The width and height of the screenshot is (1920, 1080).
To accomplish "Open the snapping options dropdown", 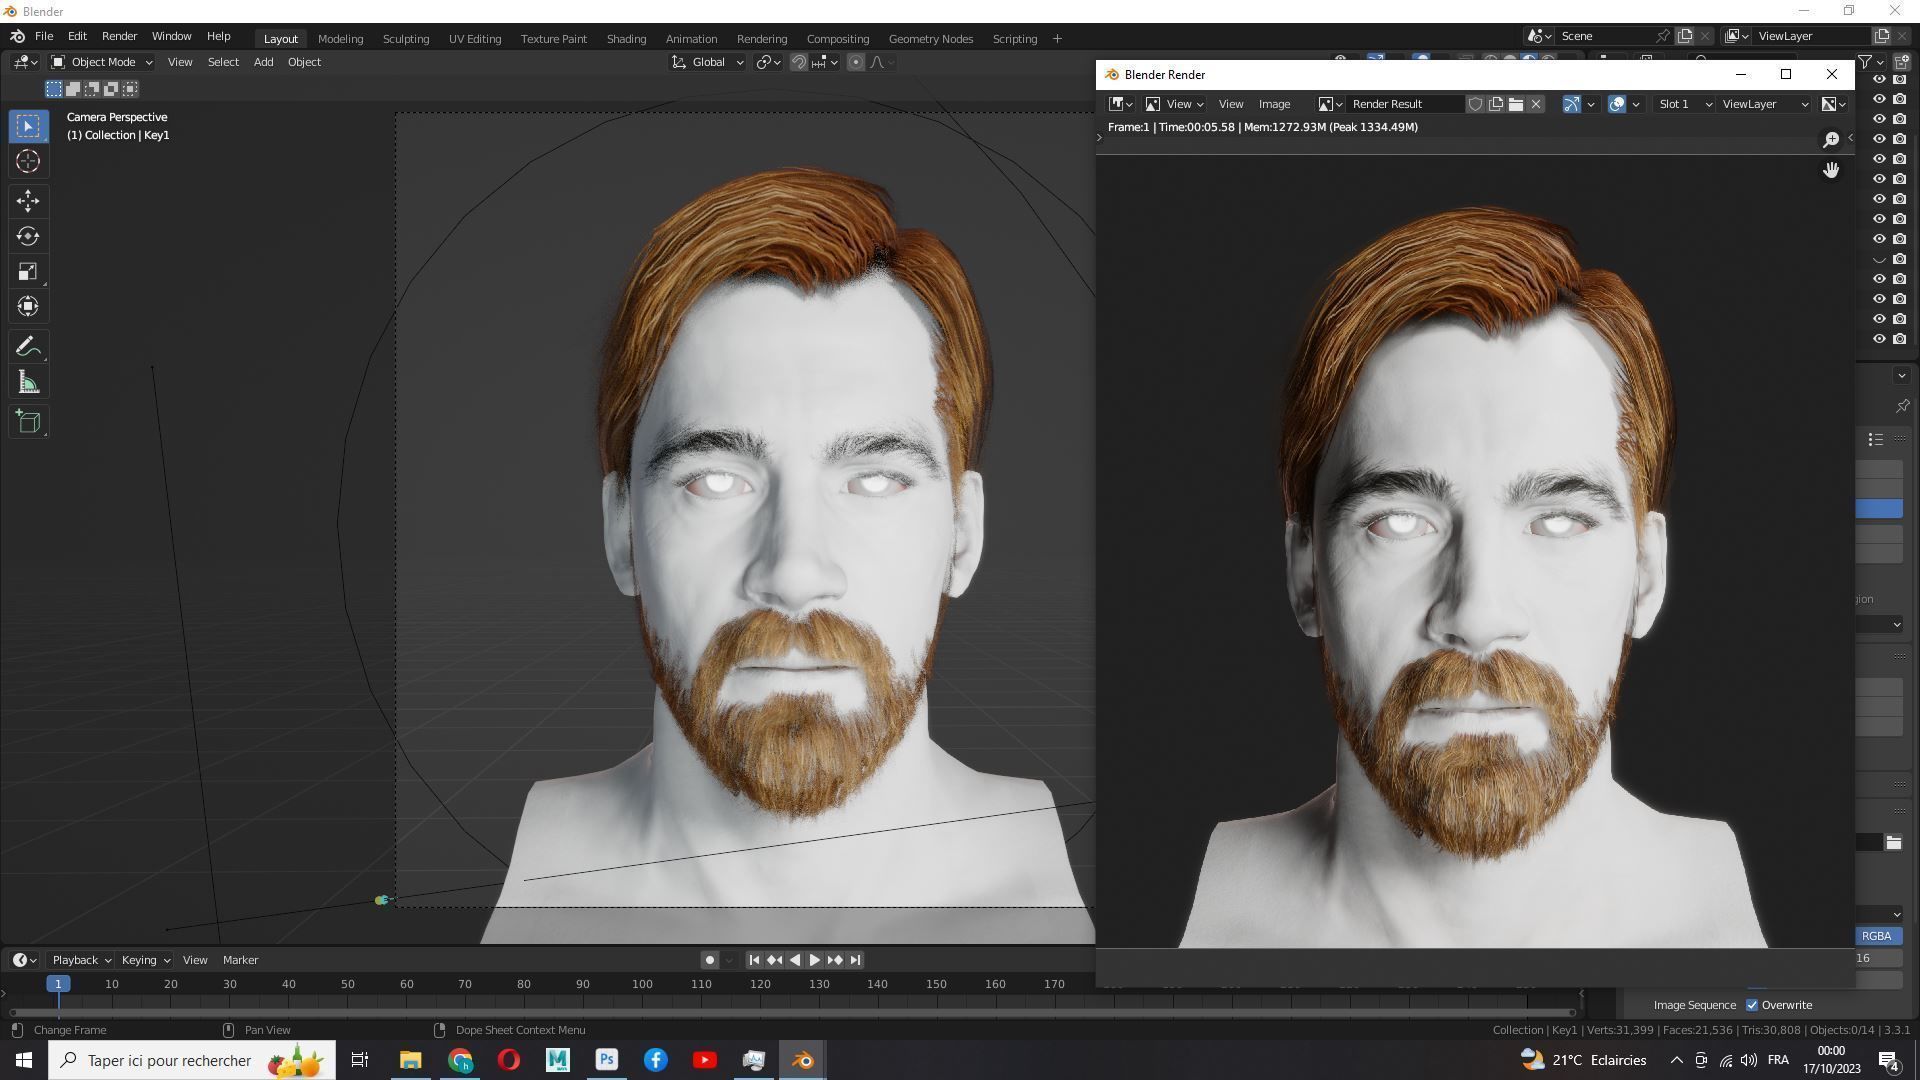I will coord(825,62).
